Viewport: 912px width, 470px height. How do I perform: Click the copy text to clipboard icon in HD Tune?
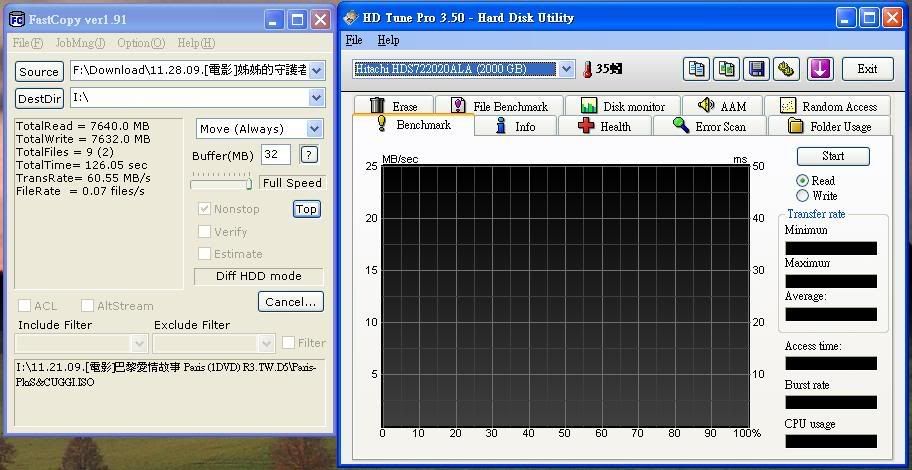point(696,69)
